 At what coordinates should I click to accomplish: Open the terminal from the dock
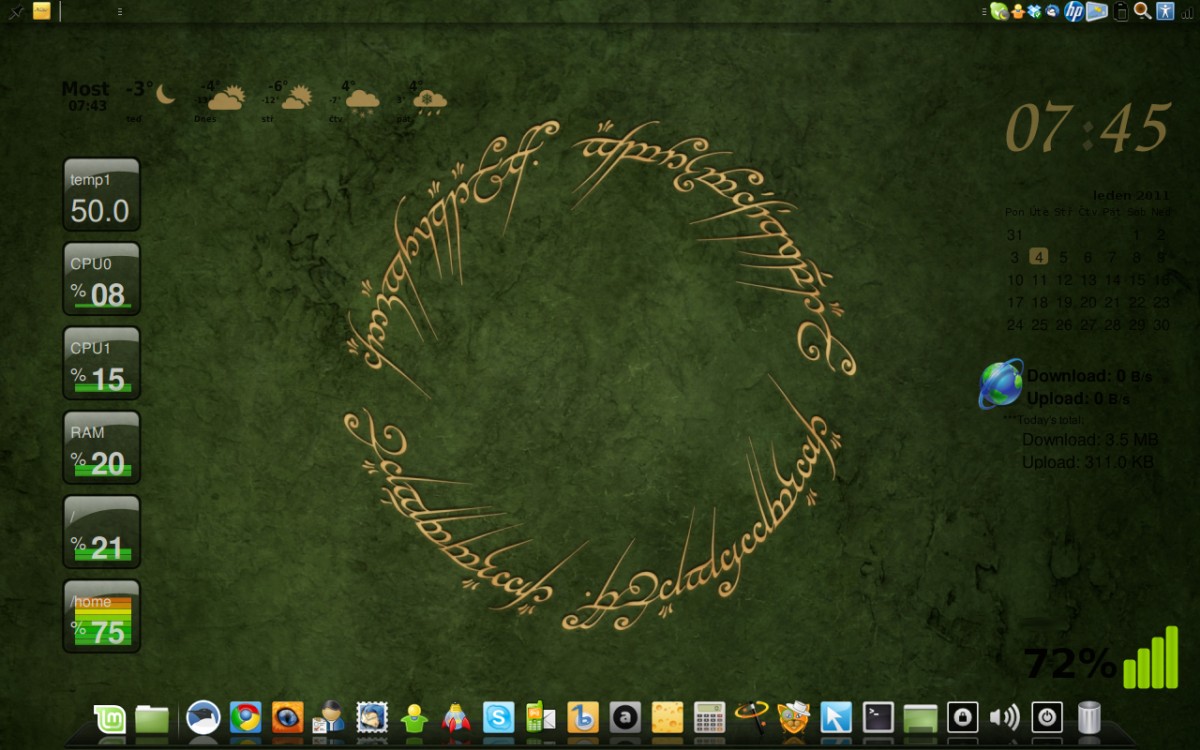coord(878,718)
